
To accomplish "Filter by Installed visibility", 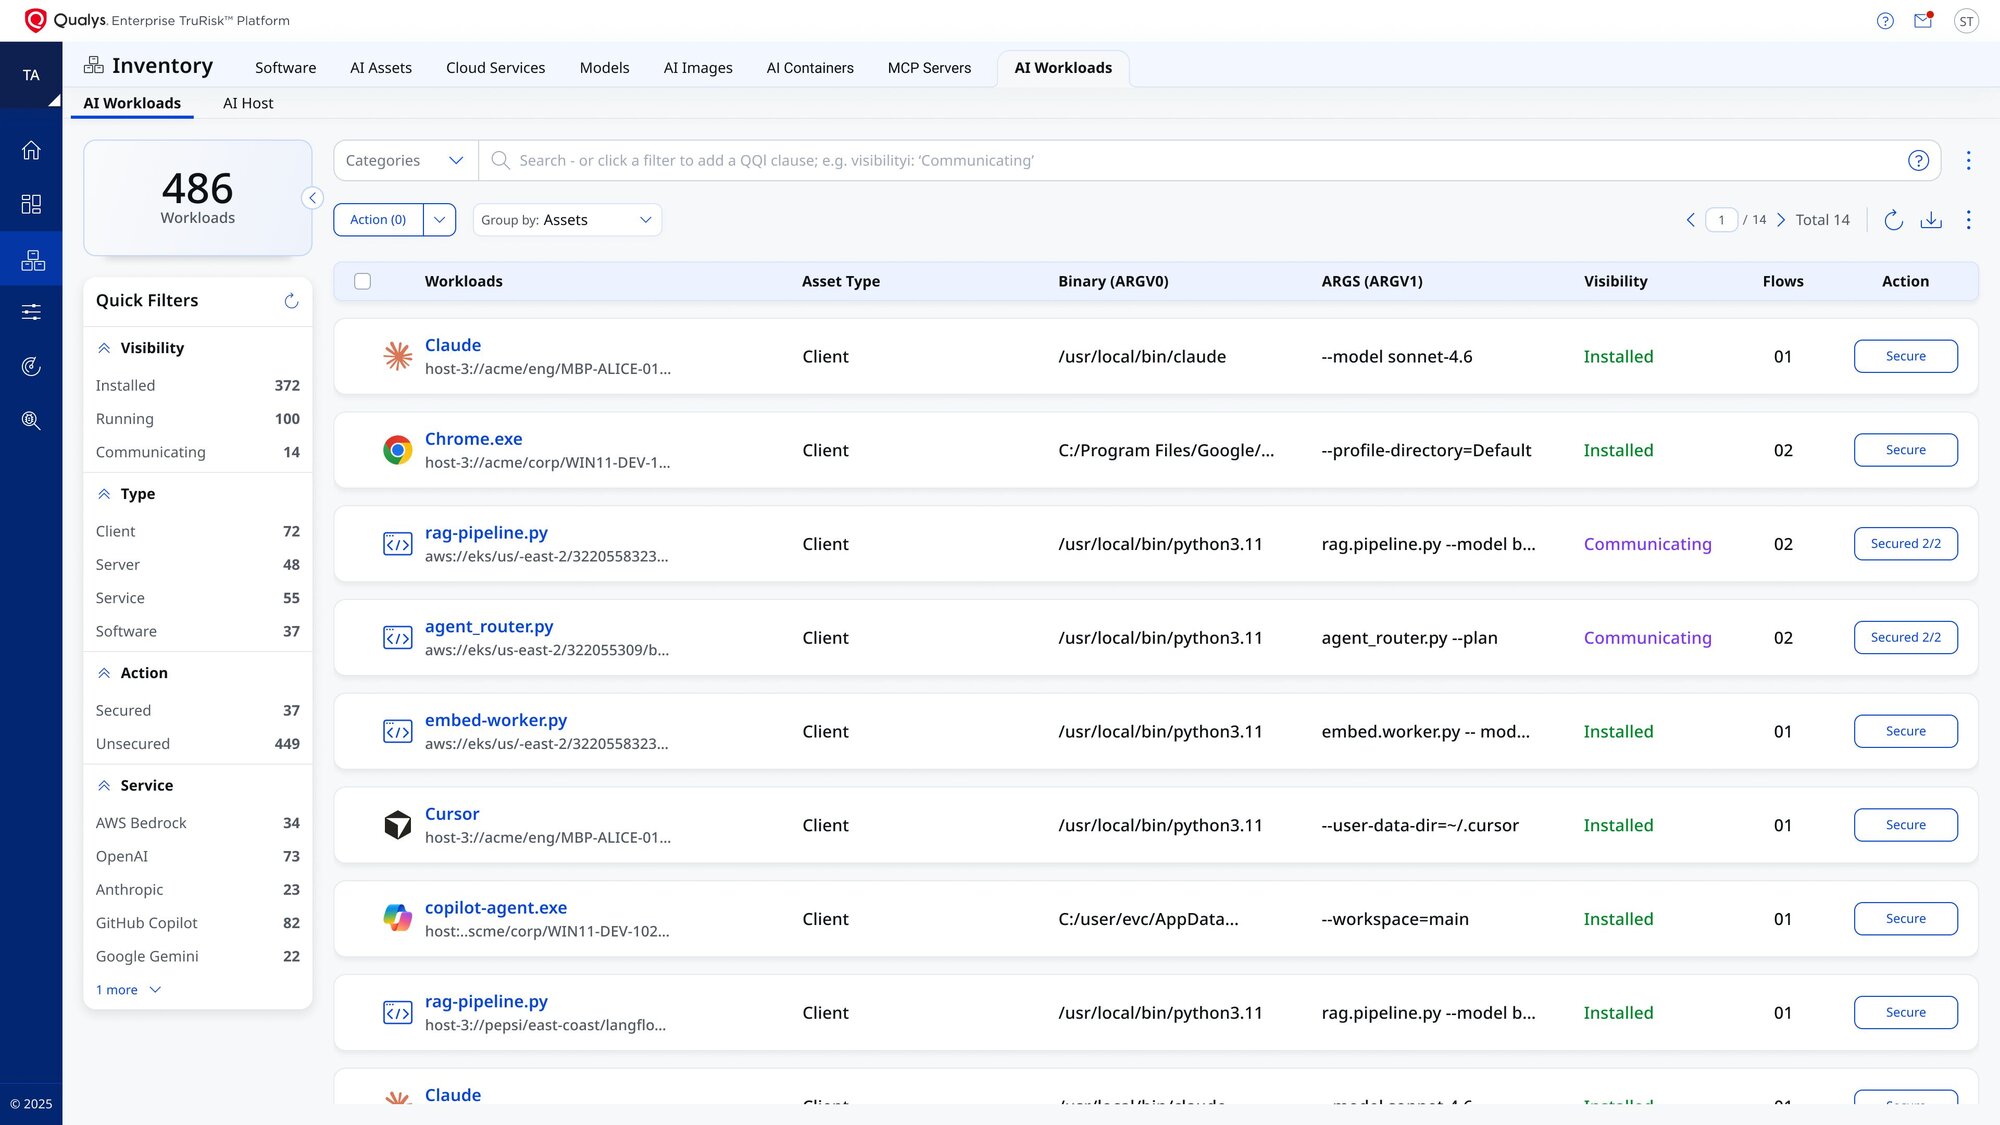I will point(198,385).
